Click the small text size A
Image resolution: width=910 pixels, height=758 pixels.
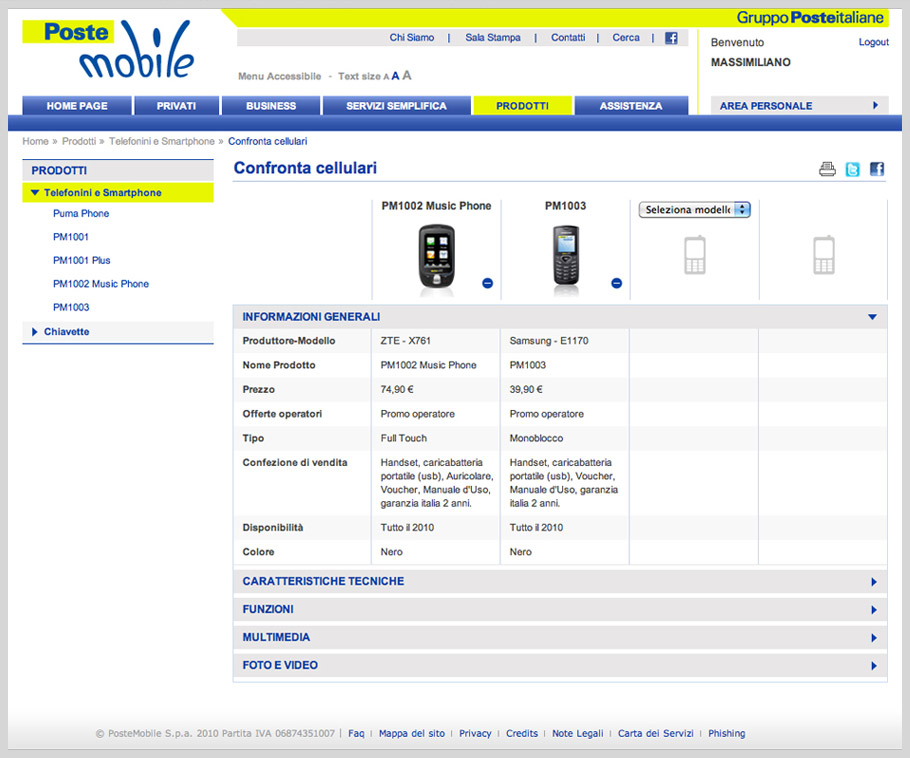[386, 77]
